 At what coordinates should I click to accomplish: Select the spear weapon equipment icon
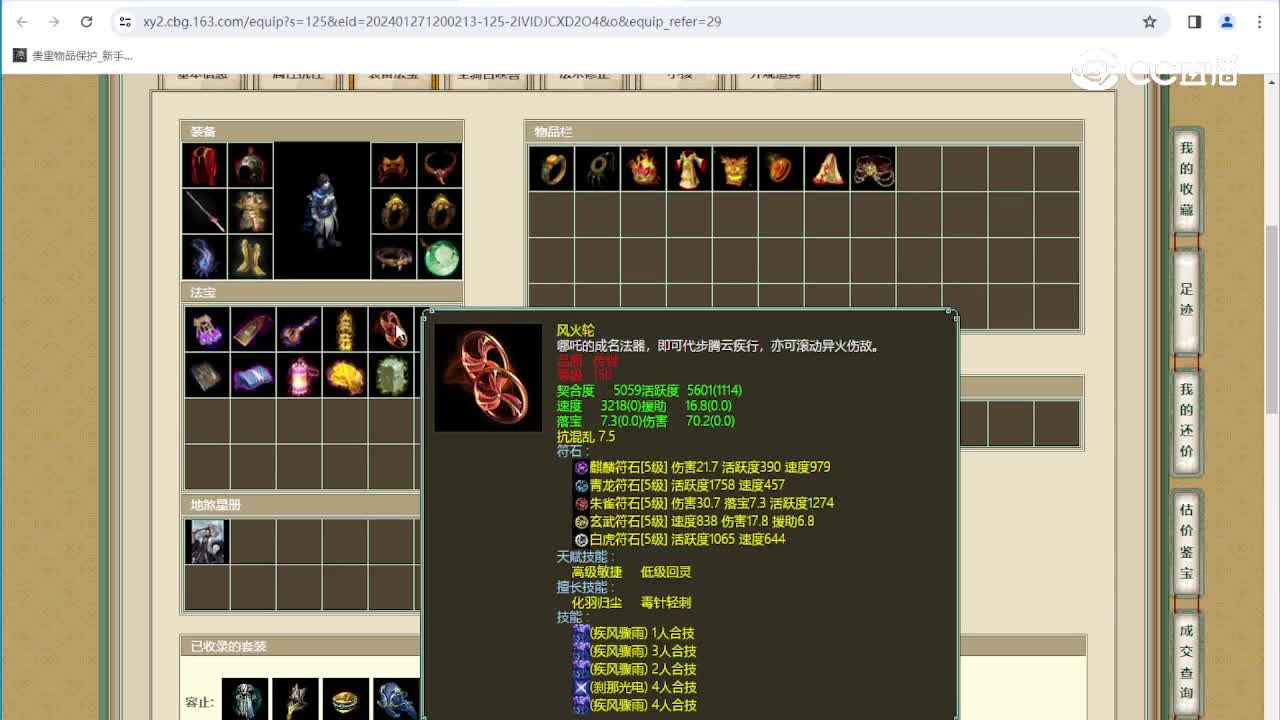(204, 211)
